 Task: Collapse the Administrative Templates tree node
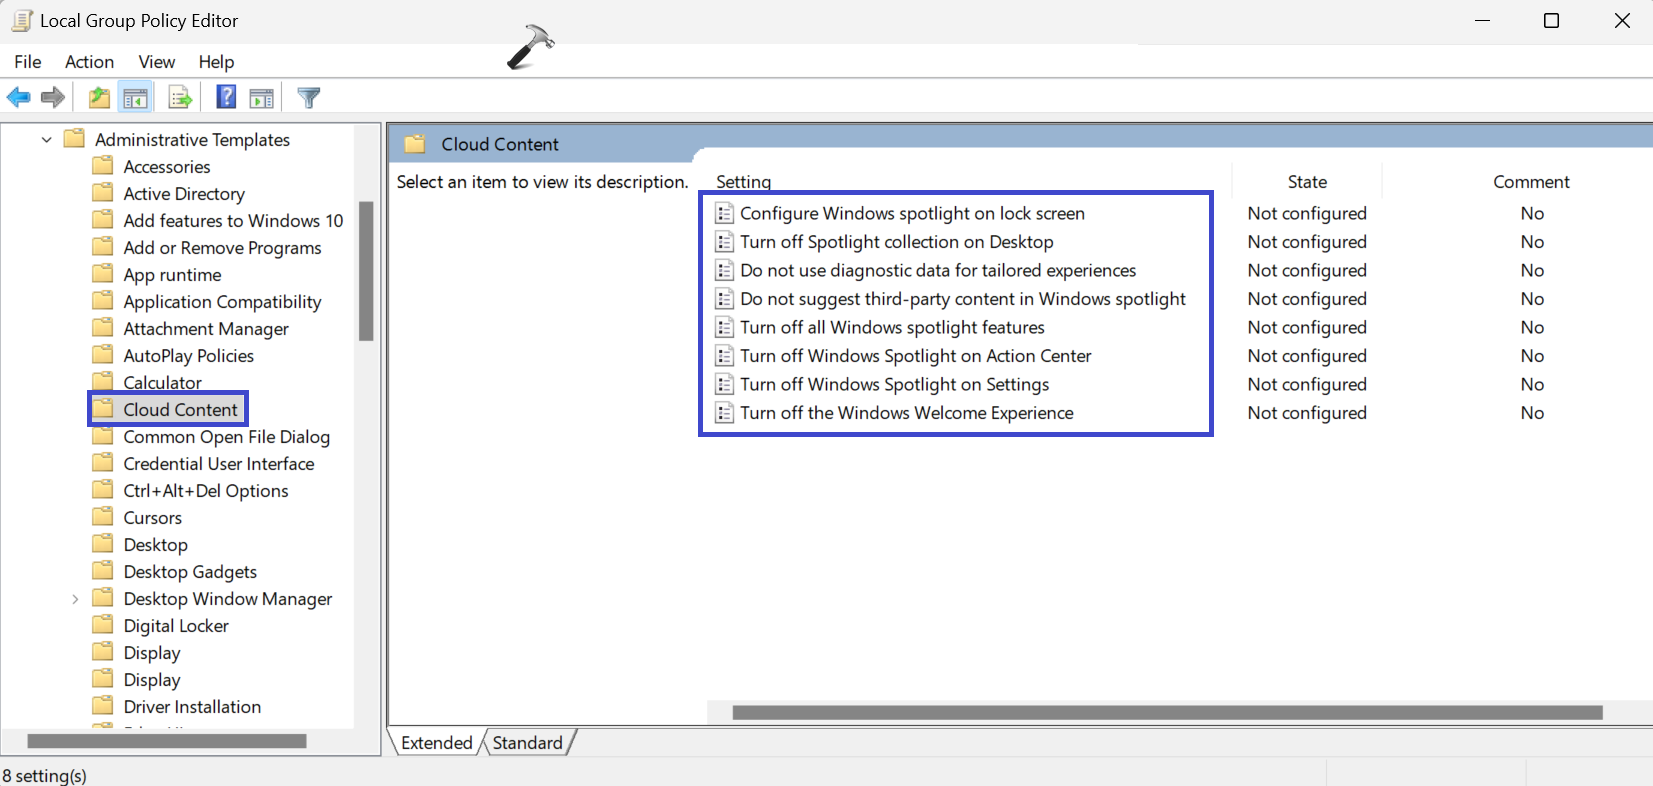46,140
